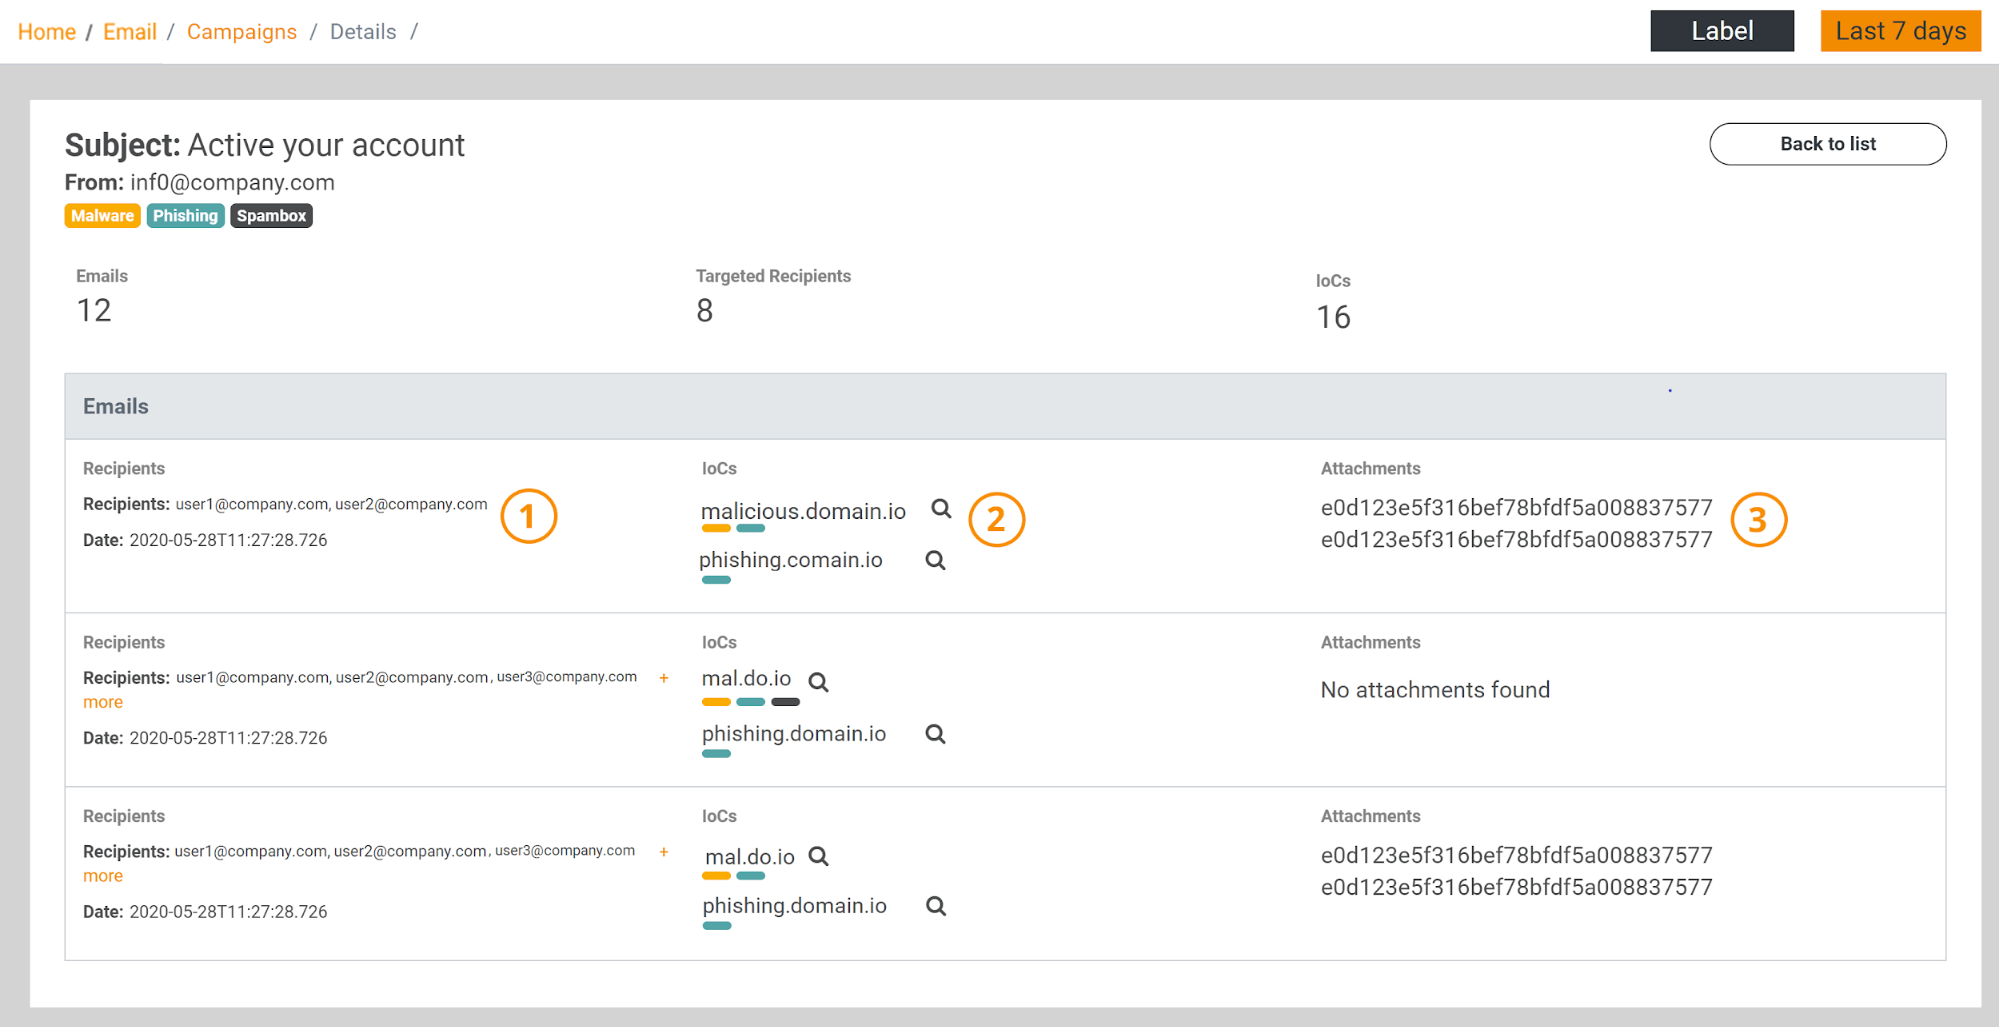Select the teal Phishing tag

[185, 216]
